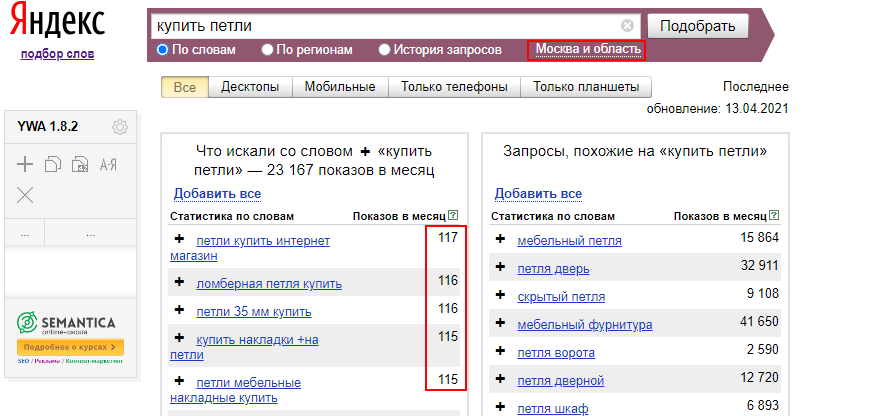Click 'Добавить все' link in left column
Viewport: 895px width, 416px height.
(217, 194)
